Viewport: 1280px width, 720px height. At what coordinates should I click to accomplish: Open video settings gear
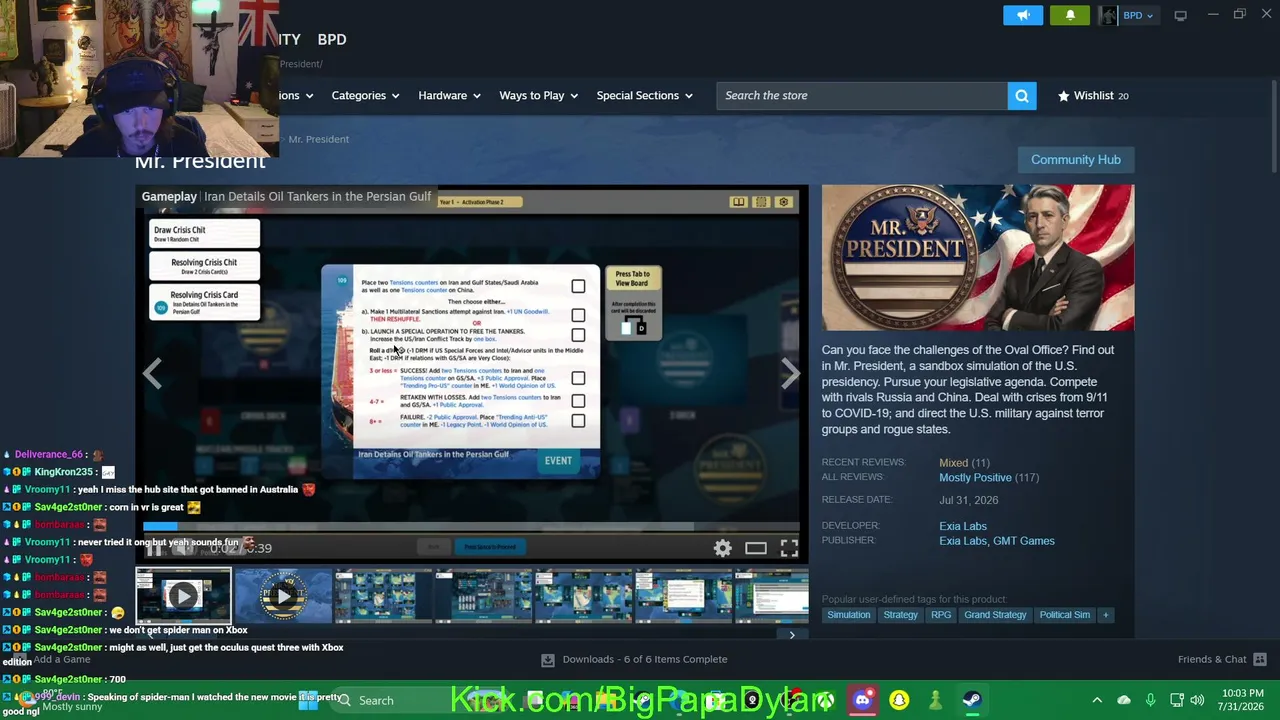pos(722,548)
